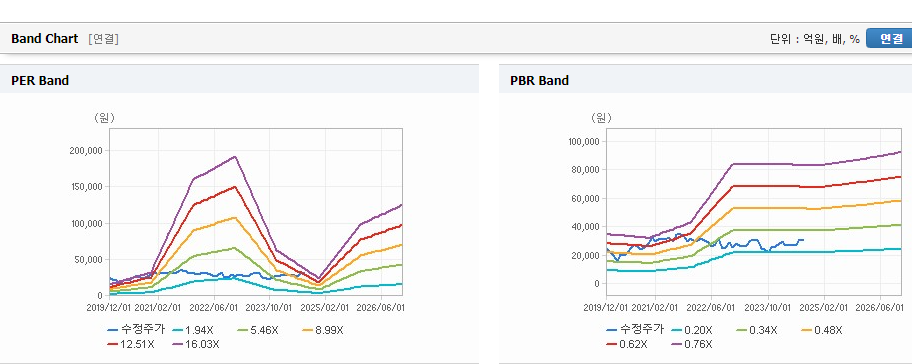Viewport: 912px width, 364px height.
Task: Toggle the 0.76X legend series
Action: (692, 344)
